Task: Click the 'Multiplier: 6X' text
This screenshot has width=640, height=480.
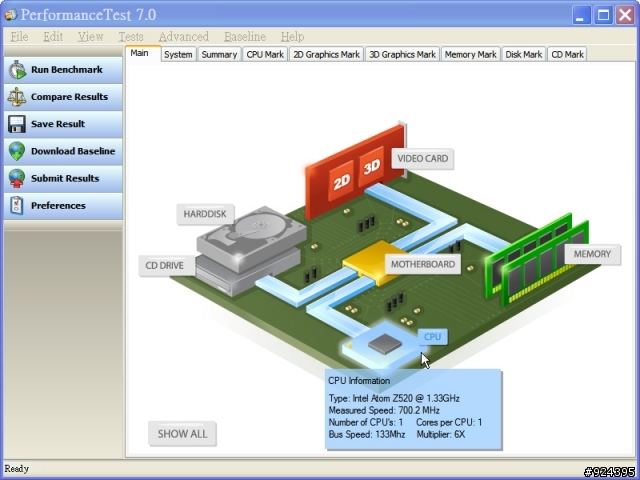Action: point(441,434)
